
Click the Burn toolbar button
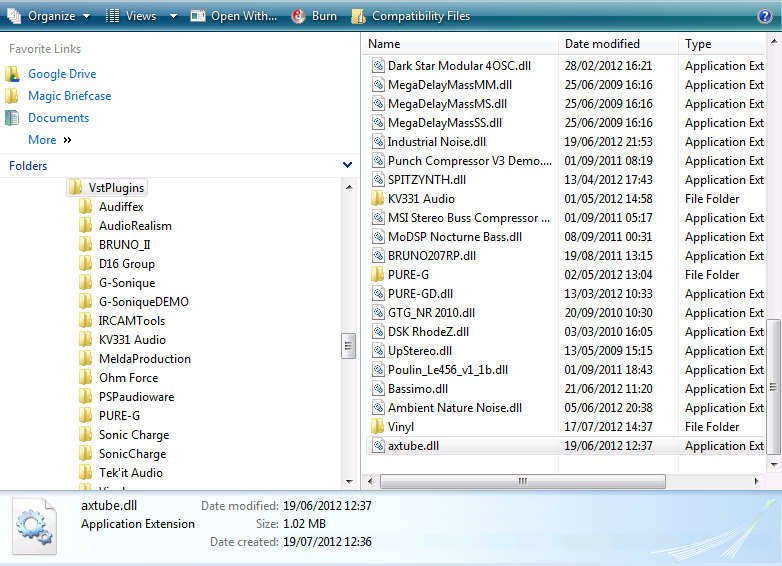pyautogui.click(x=315, y=16)
